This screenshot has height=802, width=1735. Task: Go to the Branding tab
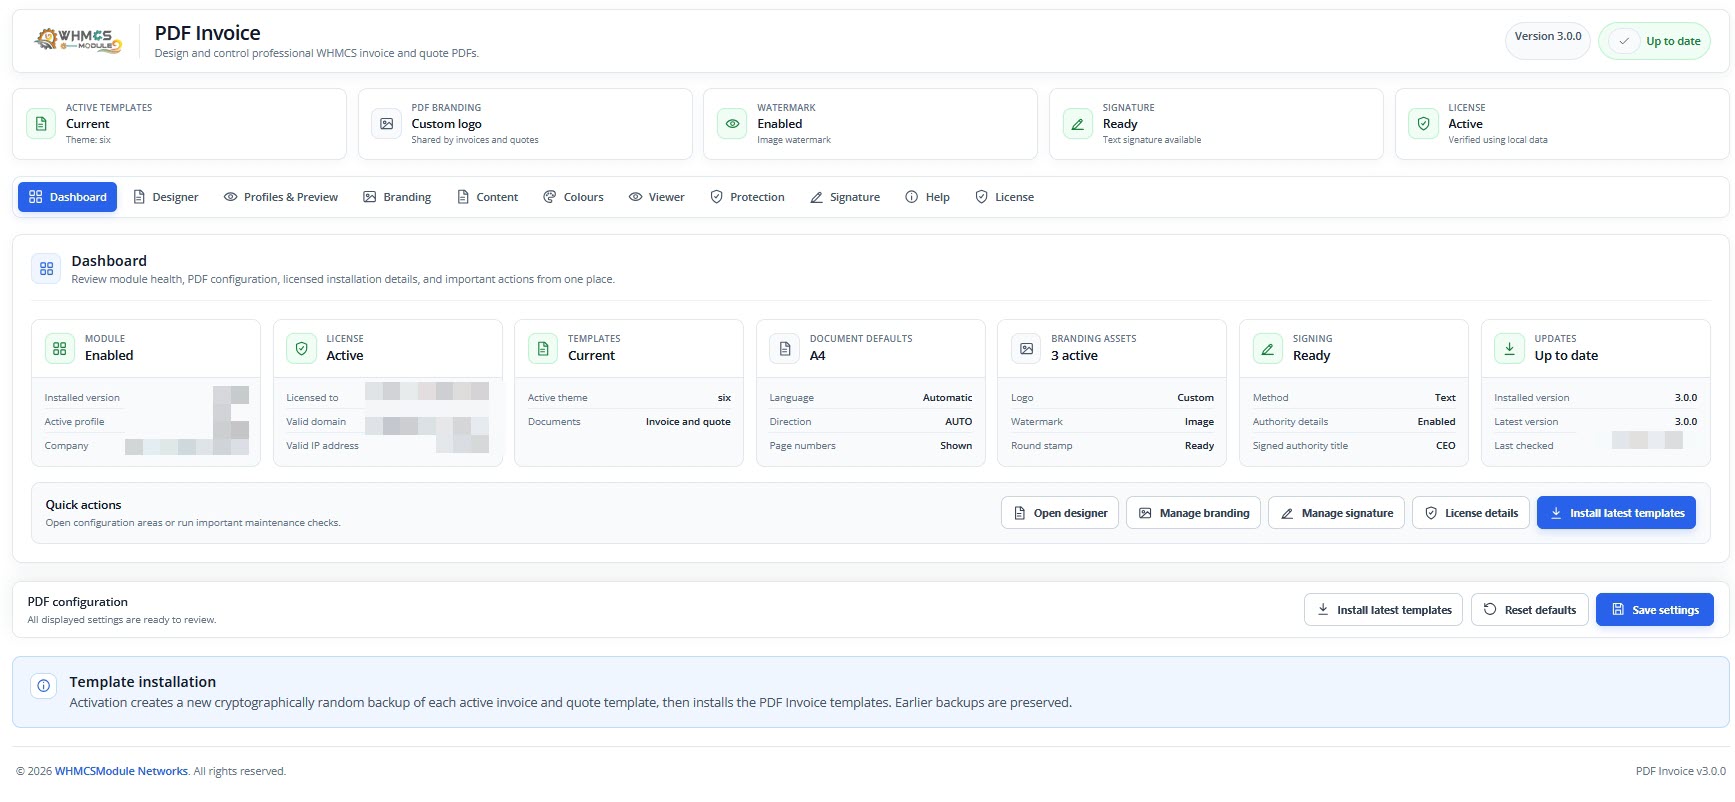pyautogui.click(x=397, y=197)
